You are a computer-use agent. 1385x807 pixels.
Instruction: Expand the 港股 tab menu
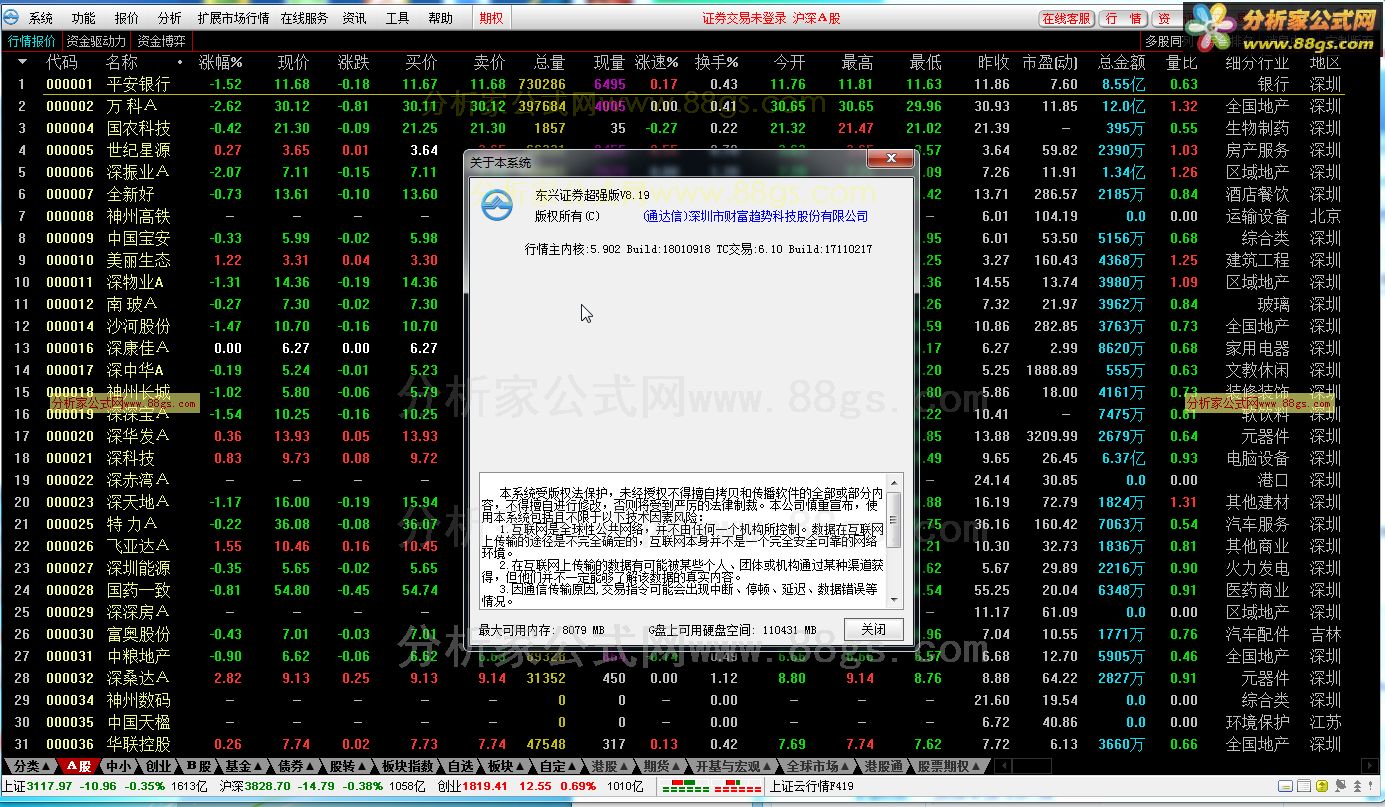pos(625,766)
